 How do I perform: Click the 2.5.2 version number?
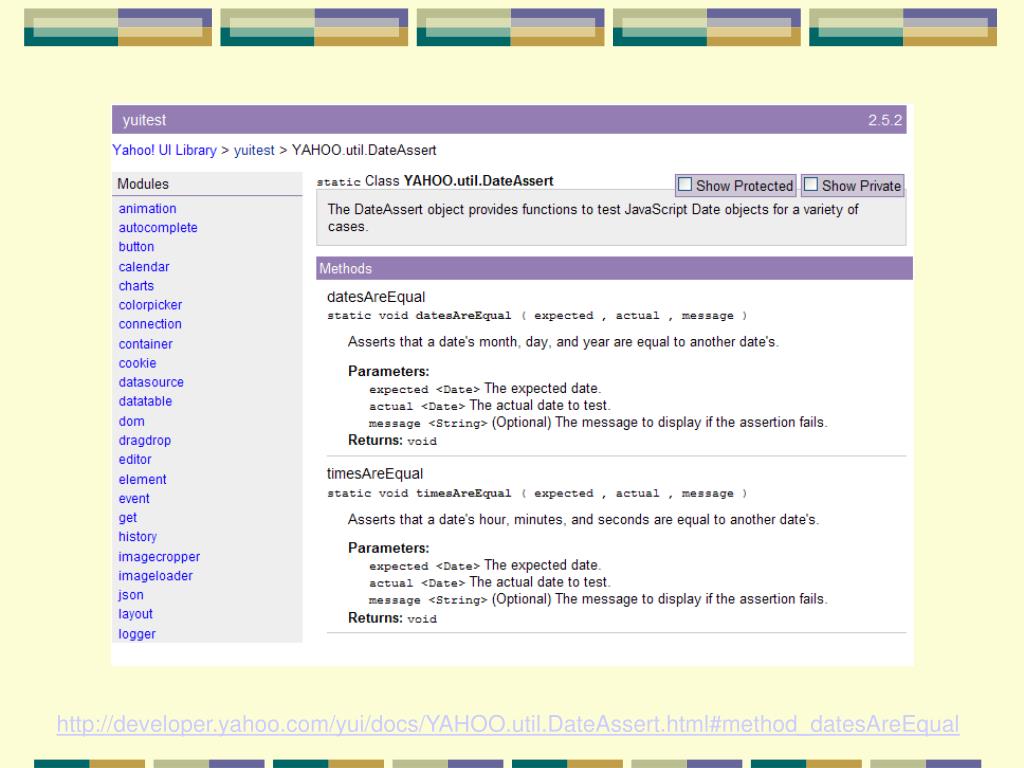tap(885, 120)
